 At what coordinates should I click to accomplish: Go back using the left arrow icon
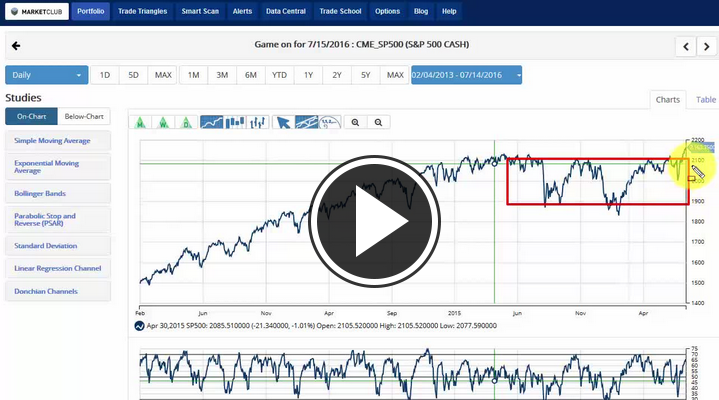(x=16, y=46)
